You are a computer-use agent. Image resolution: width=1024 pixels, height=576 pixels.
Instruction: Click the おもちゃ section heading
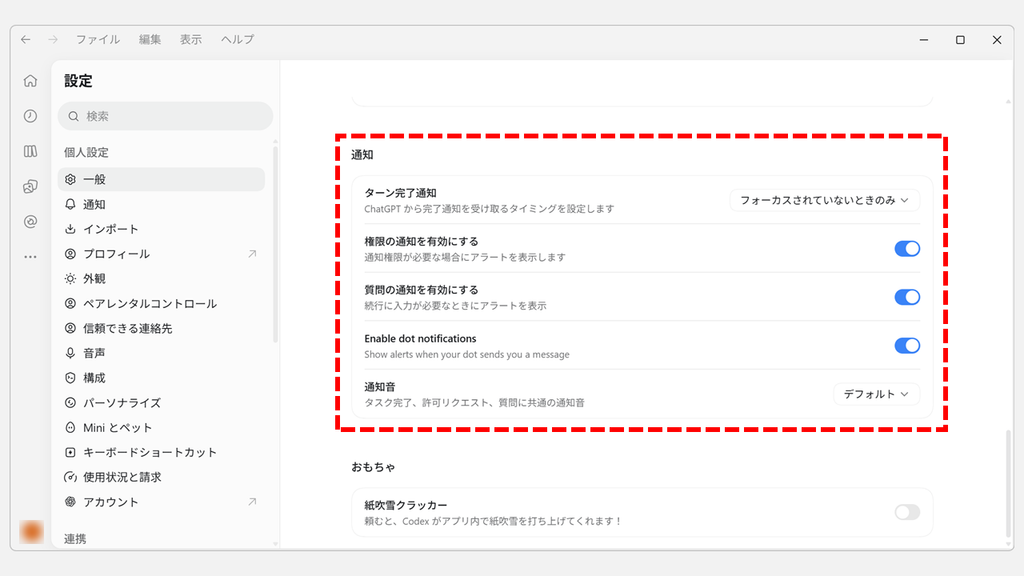[x=373, y=467]
